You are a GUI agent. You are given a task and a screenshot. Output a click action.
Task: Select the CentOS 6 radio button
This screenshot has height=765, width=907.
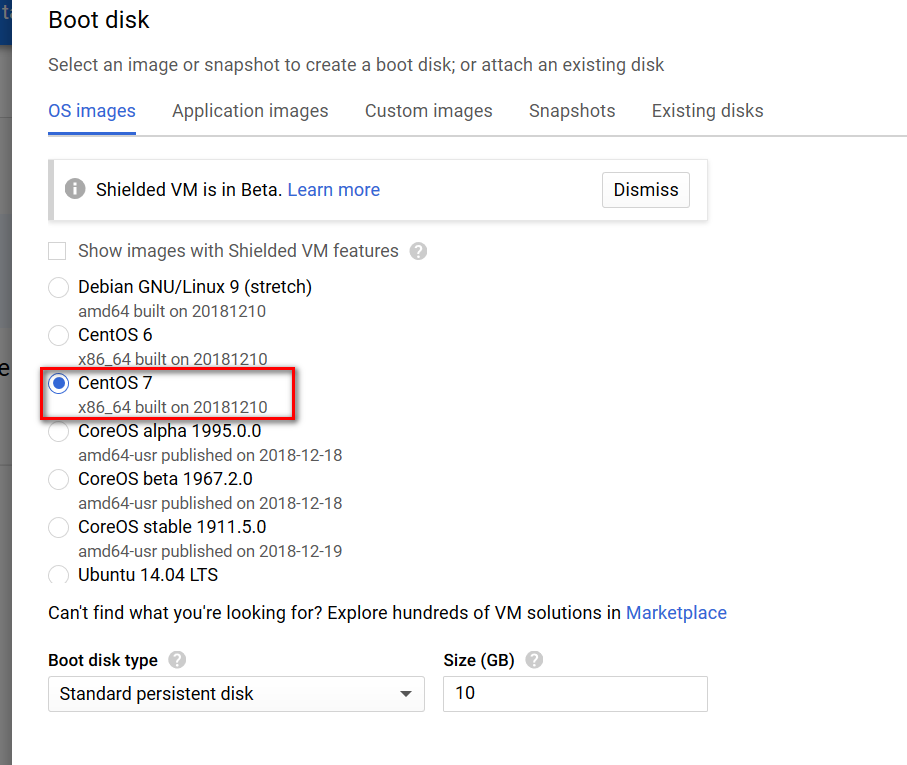(x=59, y=335)
